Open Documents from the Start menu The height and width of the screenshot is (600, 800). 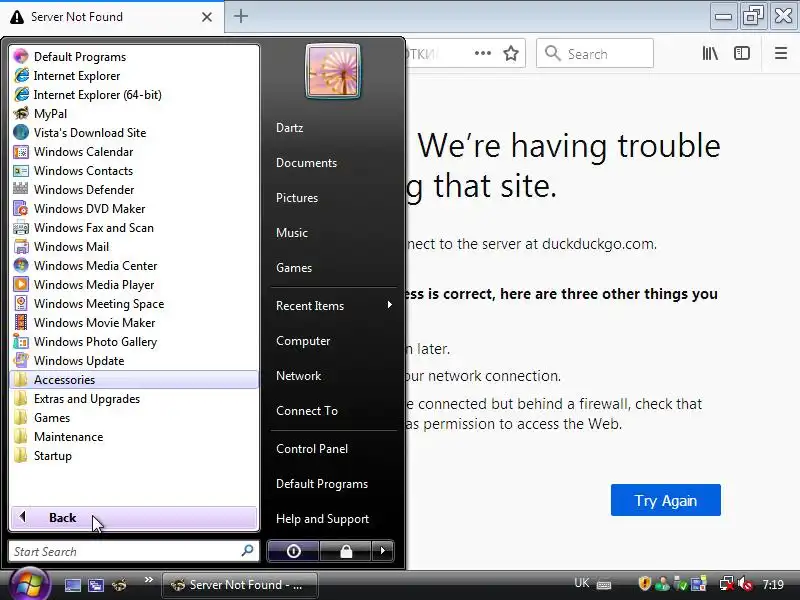306,163
